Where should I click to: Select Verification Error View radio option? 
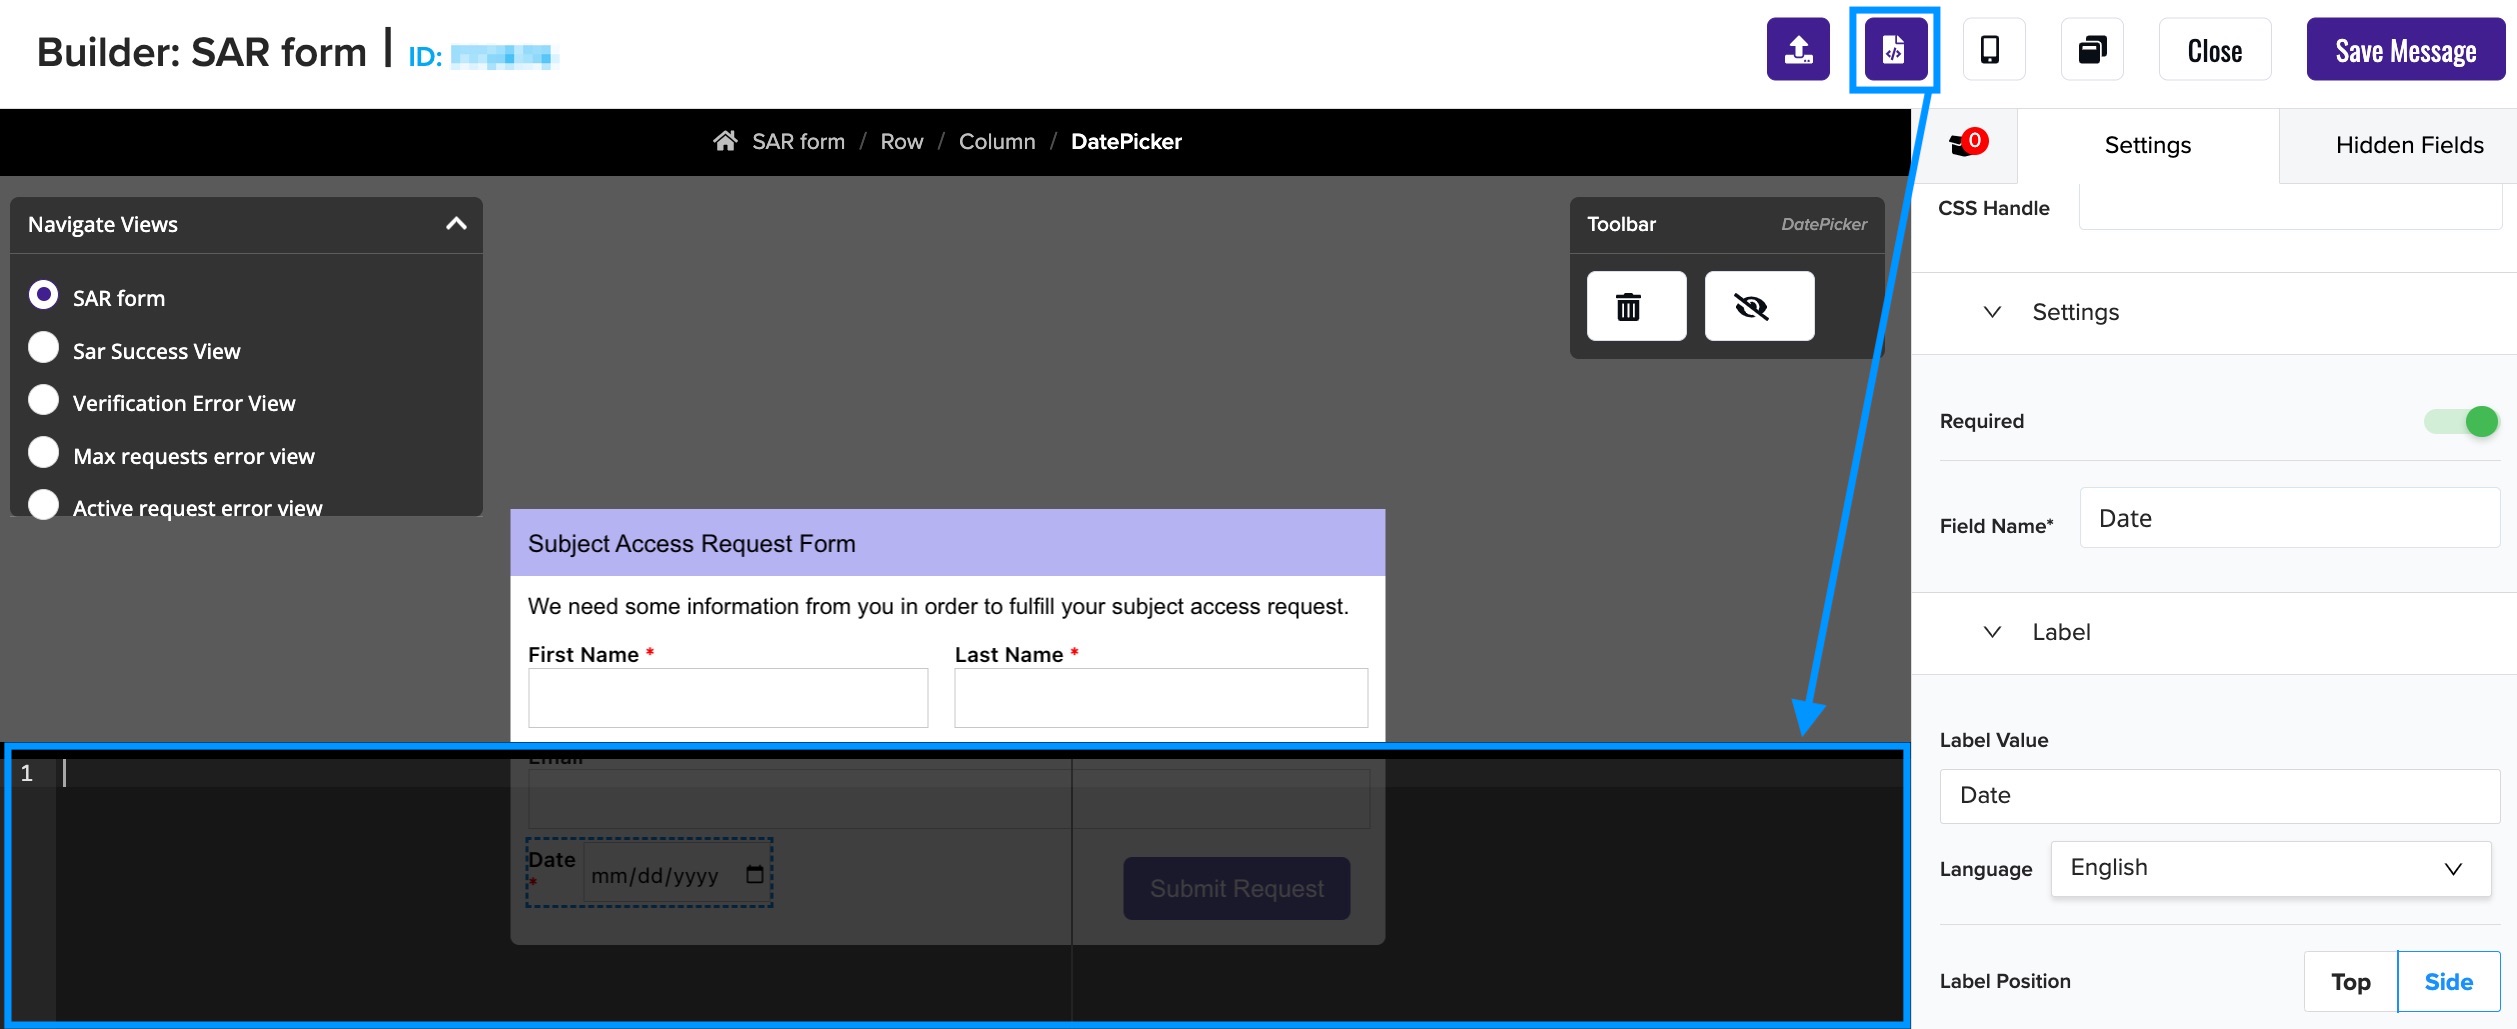44,400
